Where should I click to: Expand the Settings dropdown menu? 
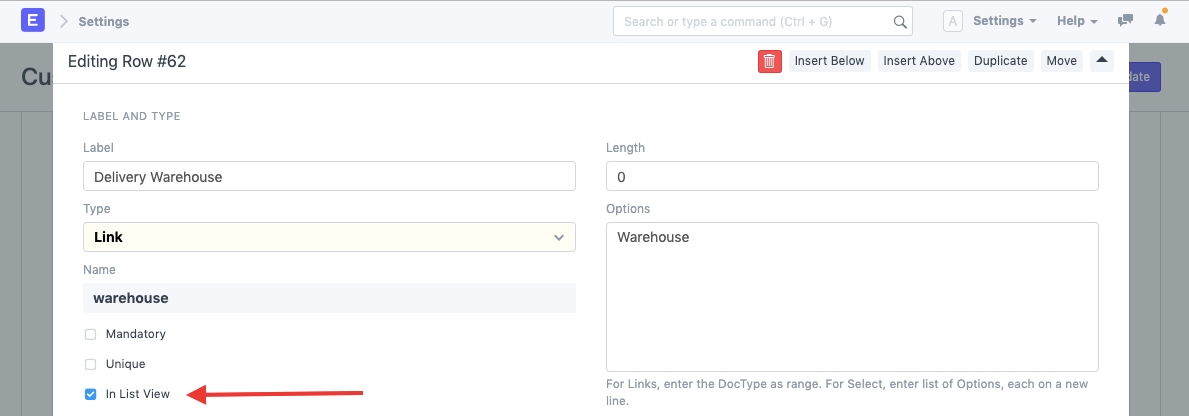pos(1004,21)
